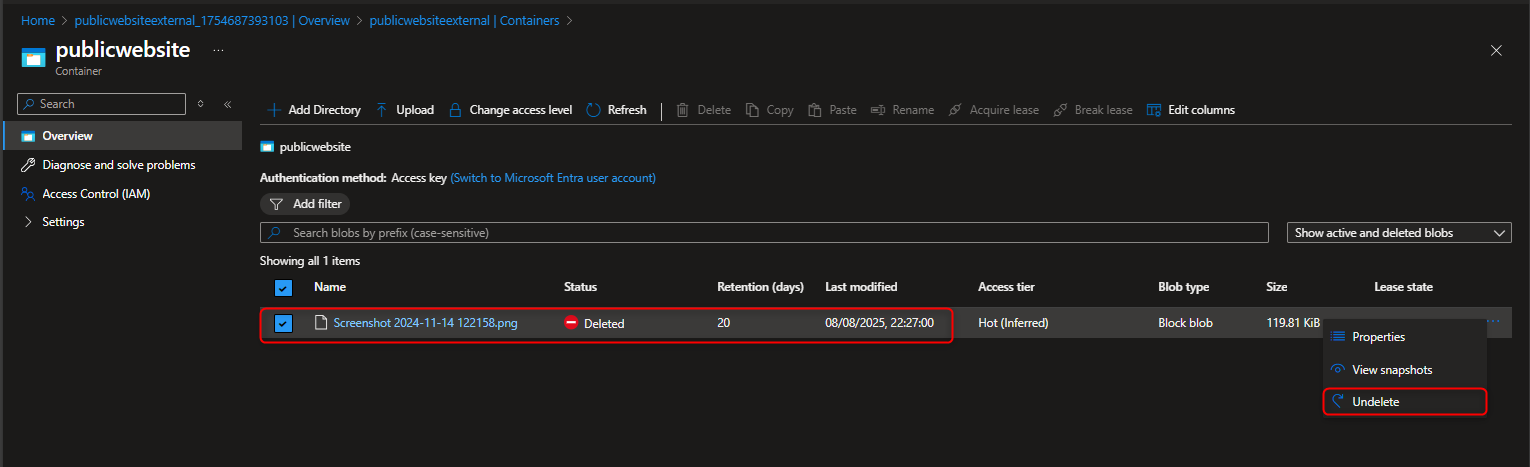Click the Diagnose and solve problems wrench icon

pos(28,165)
